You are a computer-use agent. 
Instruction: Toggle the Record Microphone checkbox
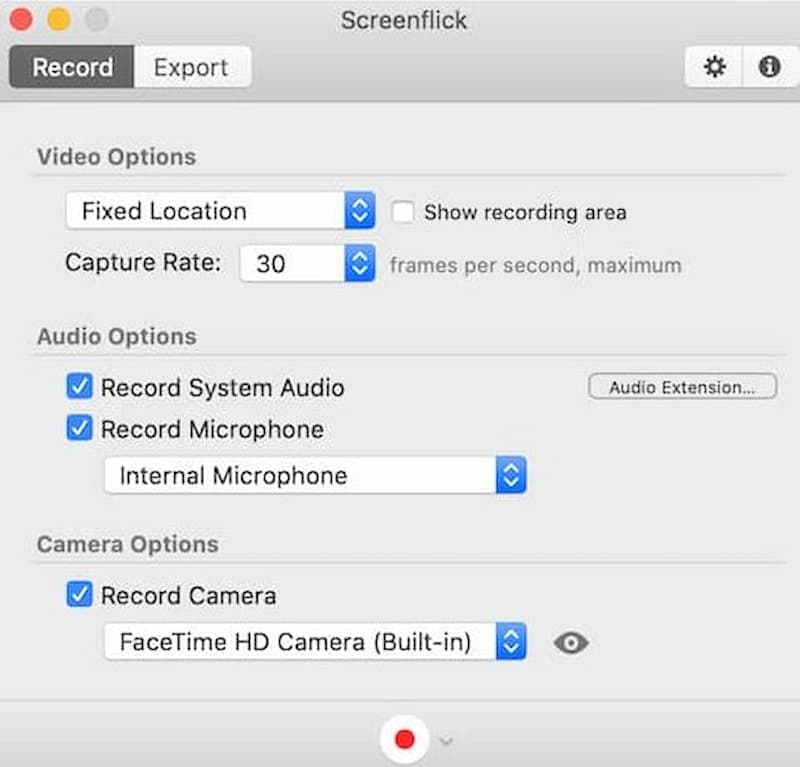pyautogui.click(x=79, y=429)
